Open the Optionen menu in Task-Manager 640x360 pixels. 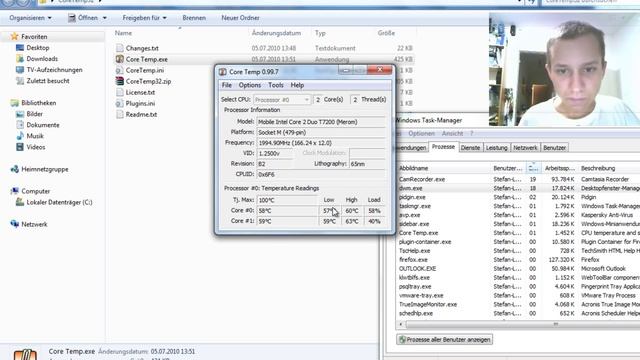(x=421, y=133)
